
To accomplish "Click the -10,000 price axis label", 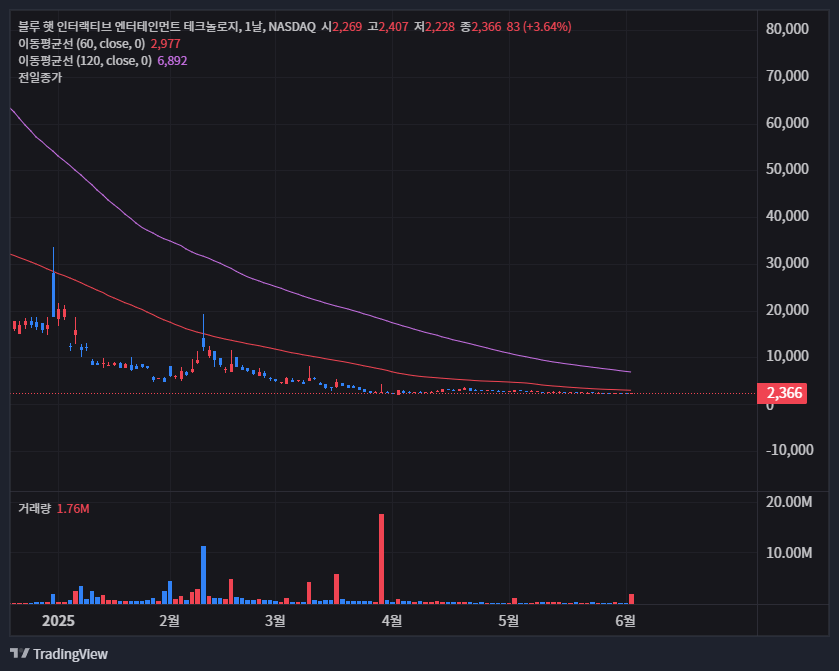I will click(x=789, y=449).
